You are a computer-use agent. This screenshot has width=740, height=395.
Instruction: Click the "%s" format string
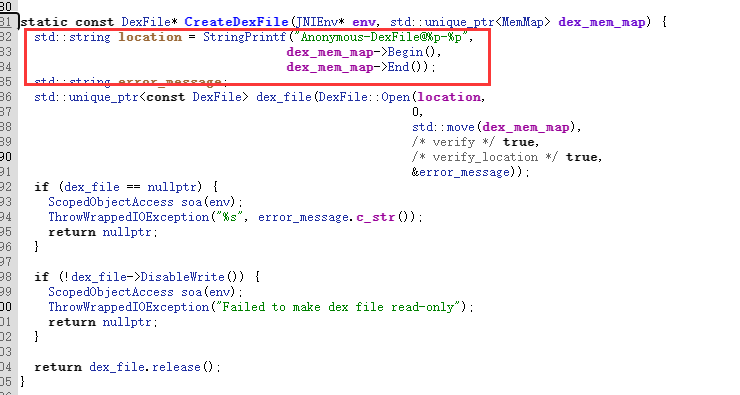(230, 218)
